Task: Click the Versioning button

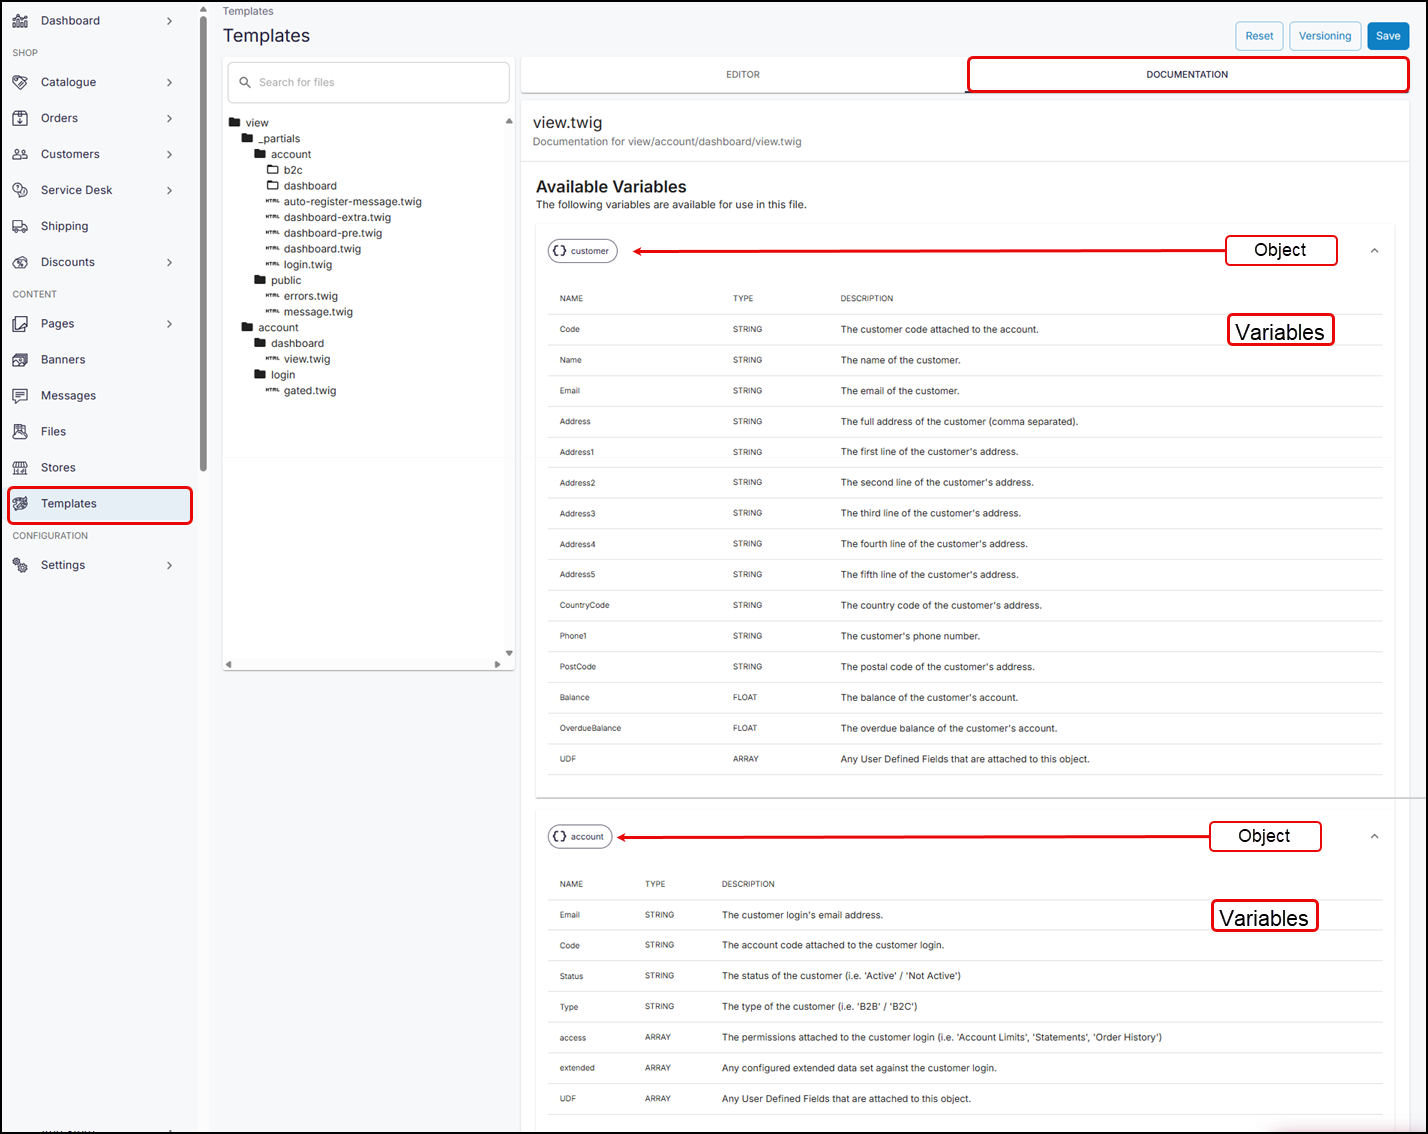Action: point(1324,36)
